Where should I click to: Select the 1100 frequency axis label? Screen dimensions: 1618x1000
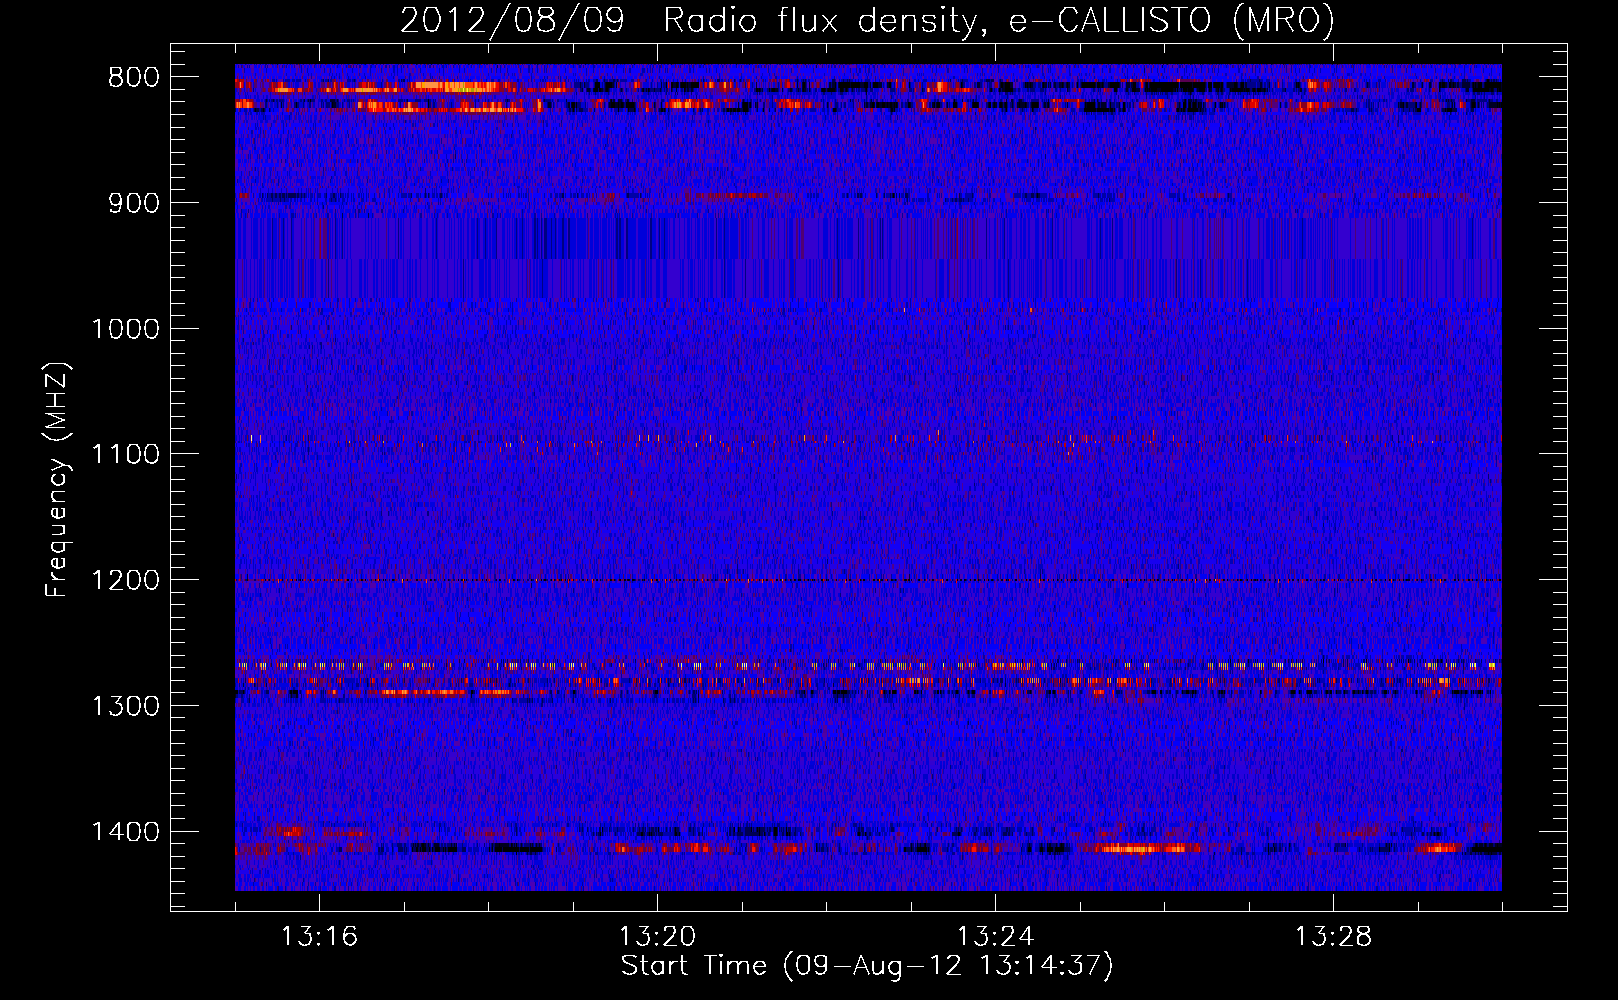[126, 455]
